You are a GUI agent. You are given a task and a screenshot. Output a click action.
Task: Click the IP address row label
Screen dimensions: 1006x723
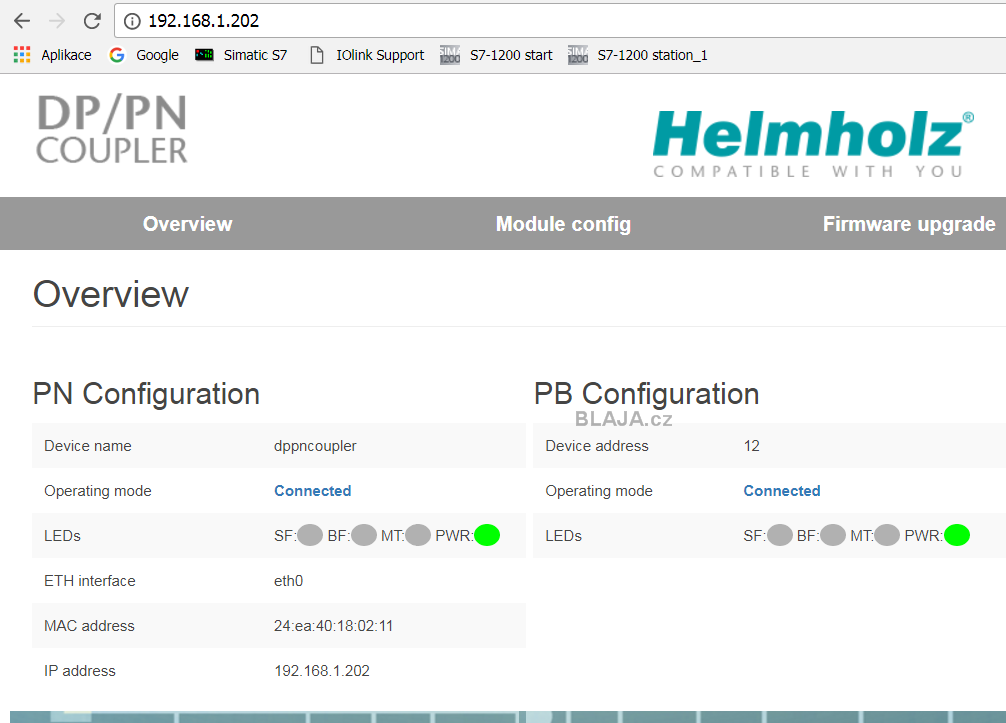click(x=80, y=670)
